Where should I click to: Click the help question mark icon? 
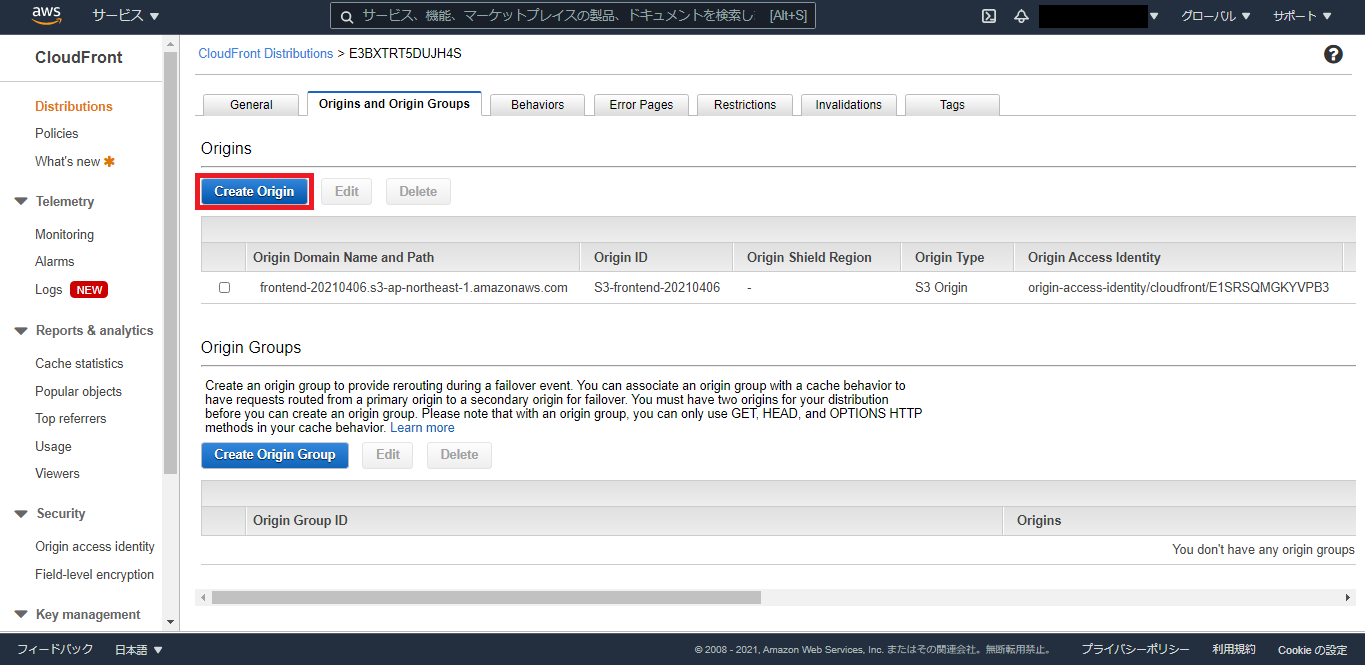(1333, 55)
